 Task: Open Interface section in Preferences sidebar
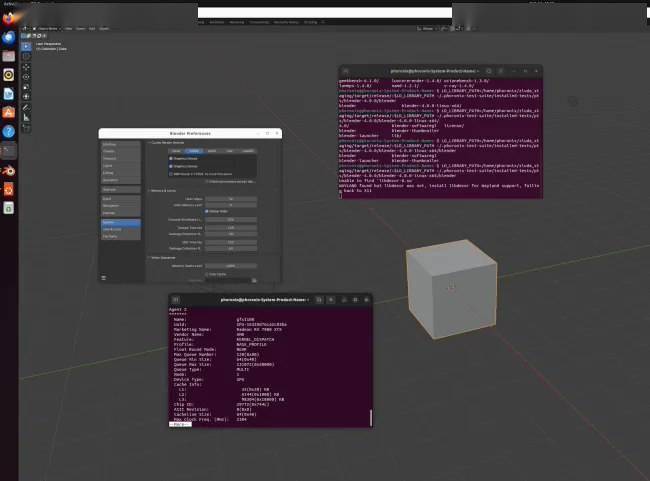pos(121,144)
